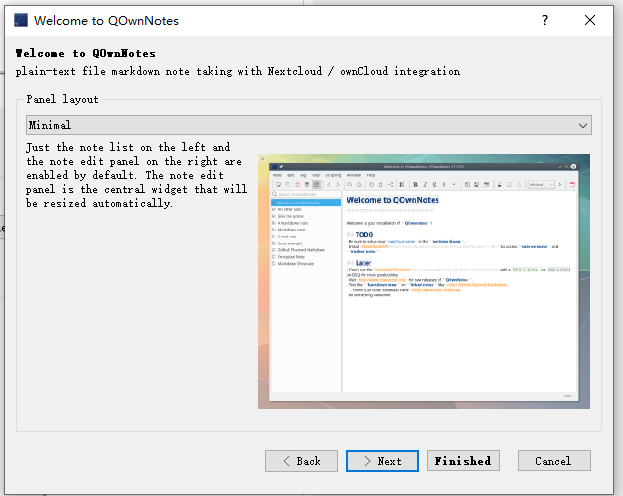Click the QOwnNotes app icon in title bar
This screenshot has width=623, height=496.
21,20
